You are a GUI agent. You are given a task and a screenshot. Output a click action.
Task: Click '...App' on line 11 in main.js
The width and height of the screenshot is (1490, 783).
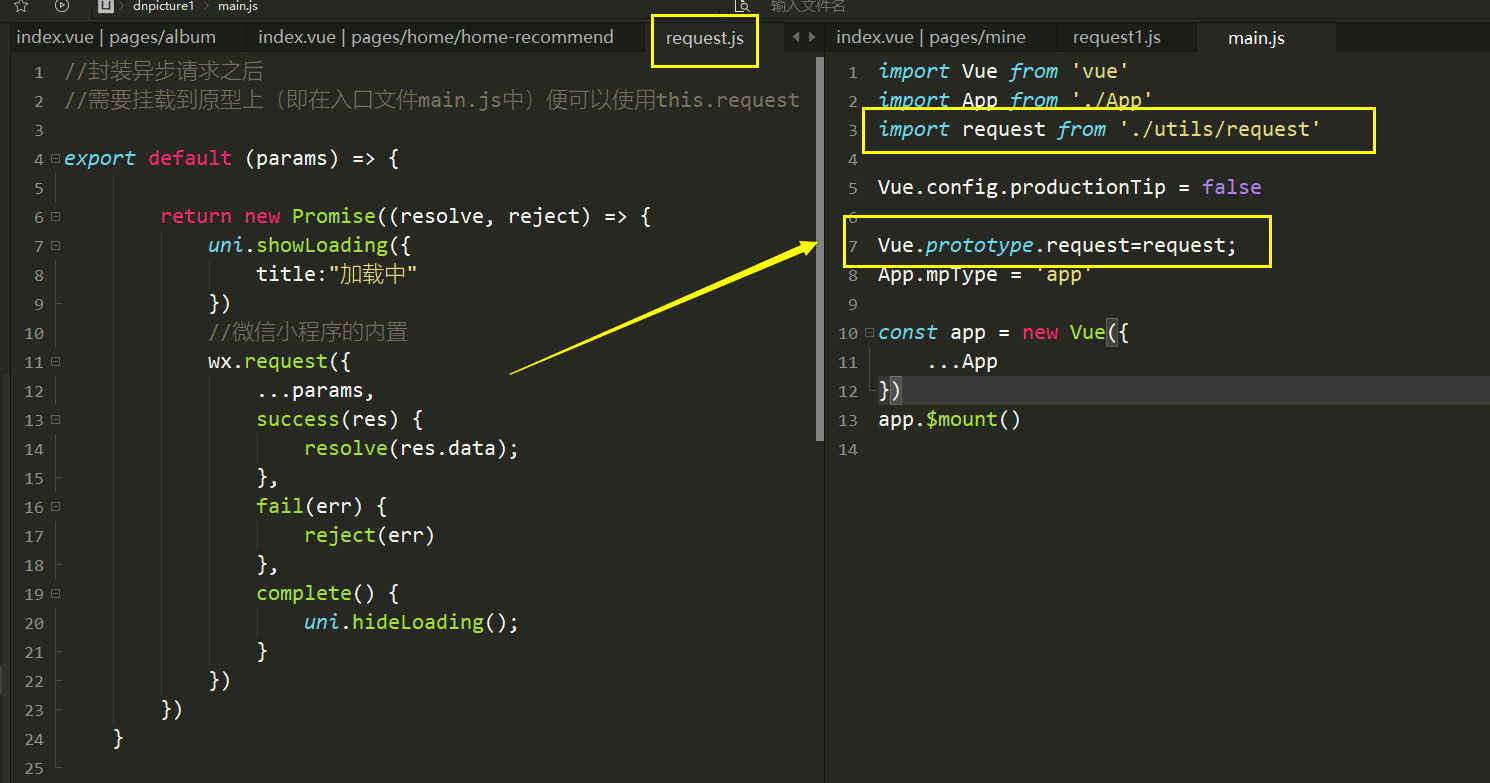[962, 361]
